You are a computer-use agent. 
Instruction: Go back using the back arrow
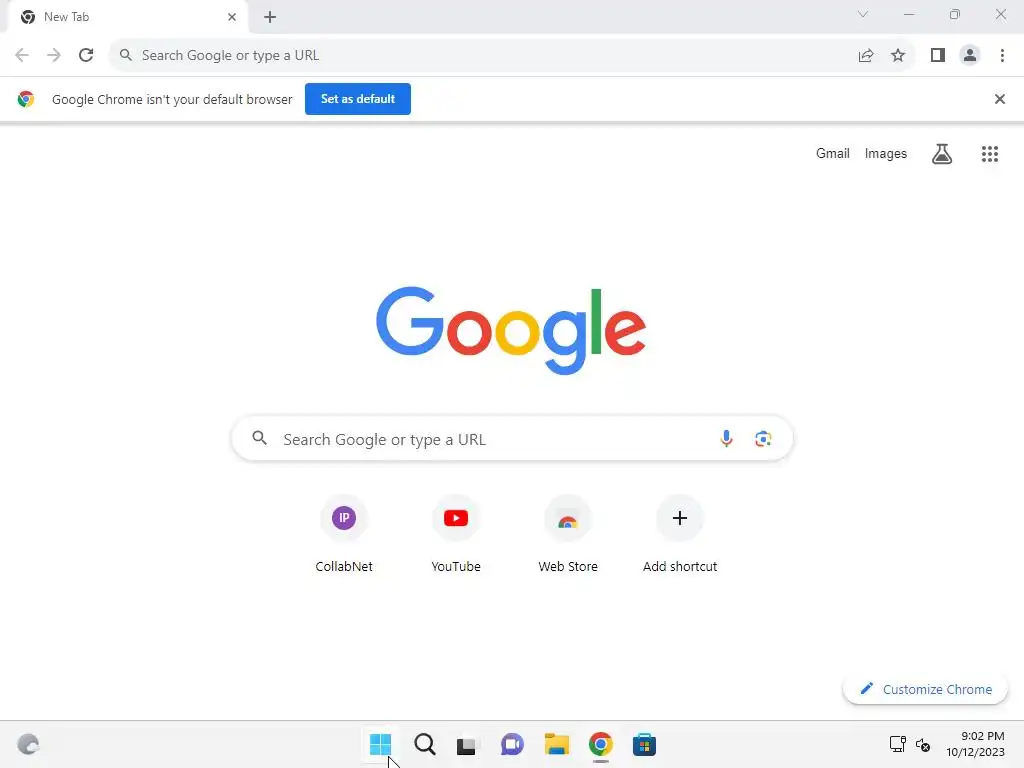[x=22, y=56]
